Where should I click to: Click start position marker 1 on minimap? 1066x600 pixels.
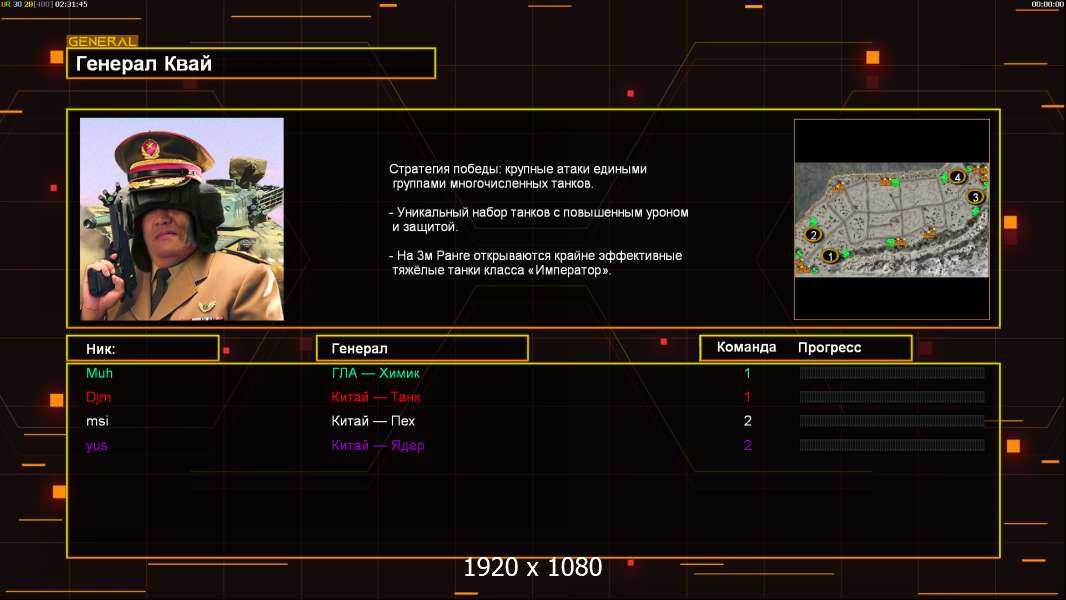click(829, 256)
